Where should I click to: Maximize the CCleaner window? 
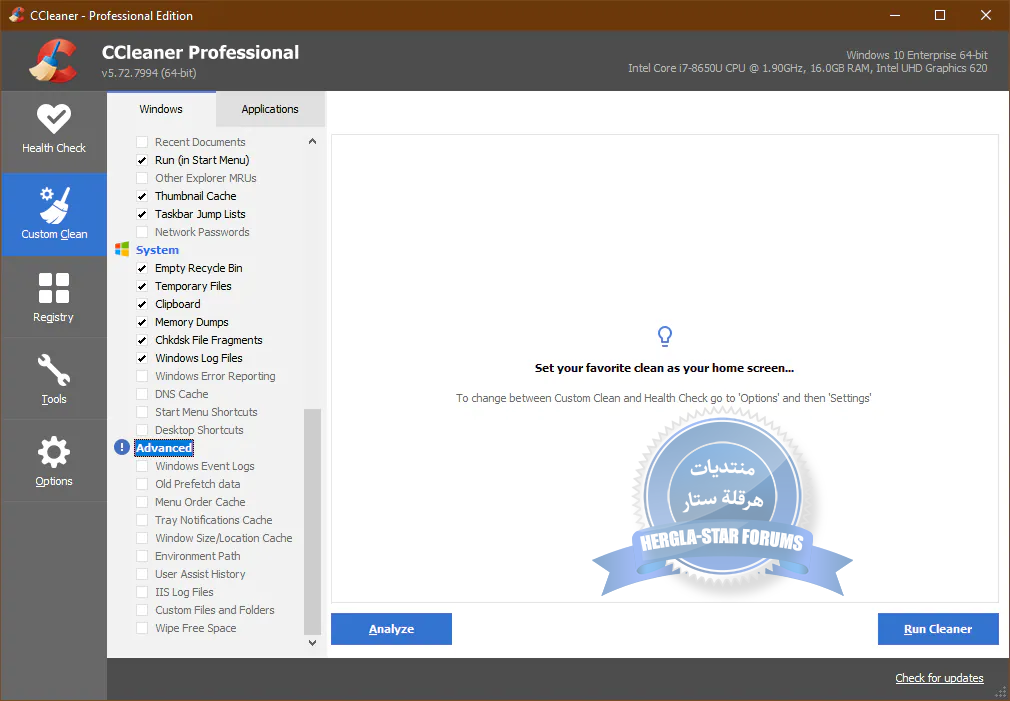point(940,15)
